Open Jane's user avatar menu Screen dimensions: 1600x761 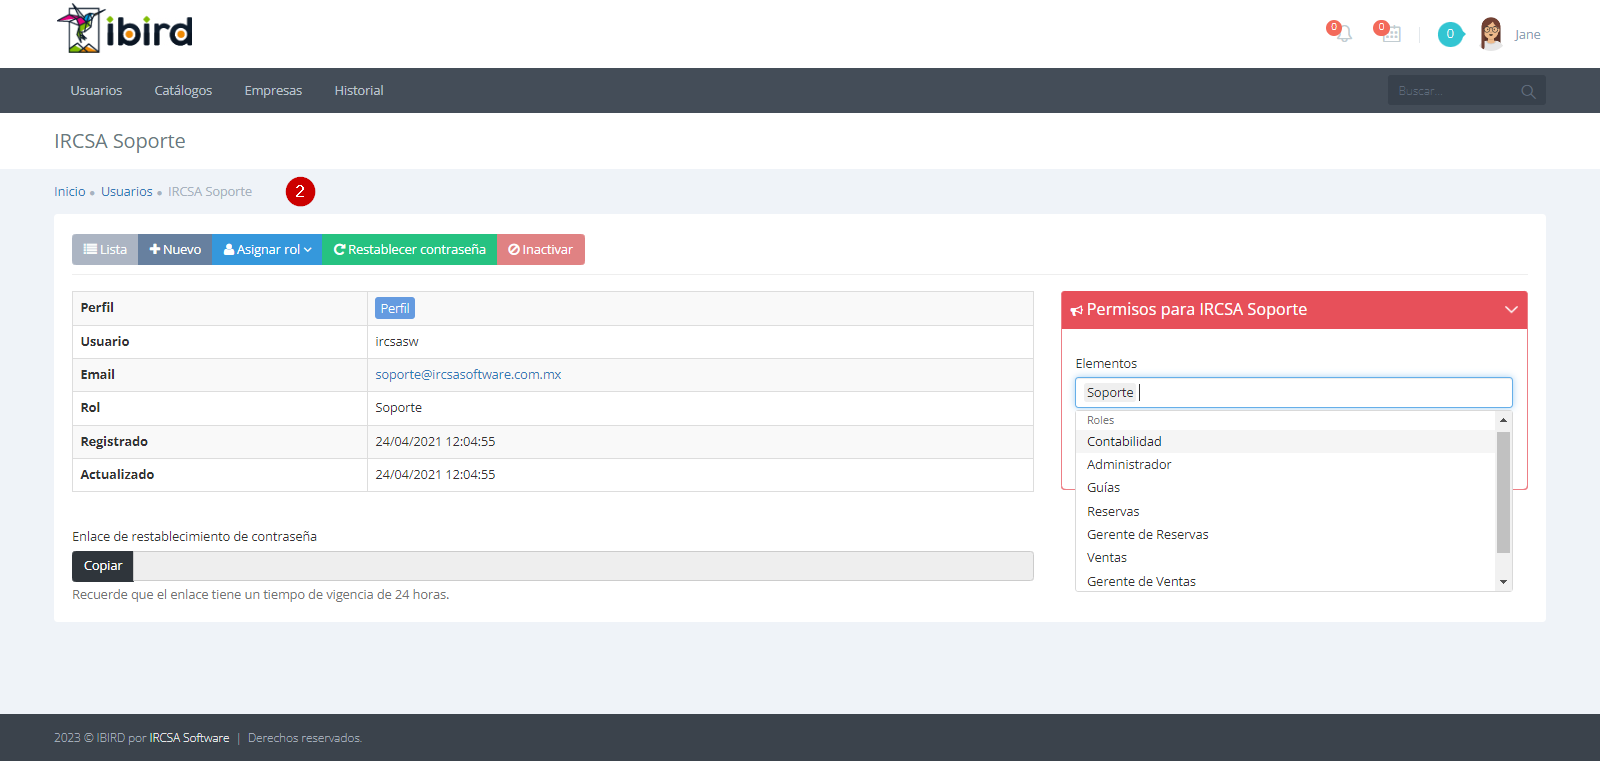1491,34
